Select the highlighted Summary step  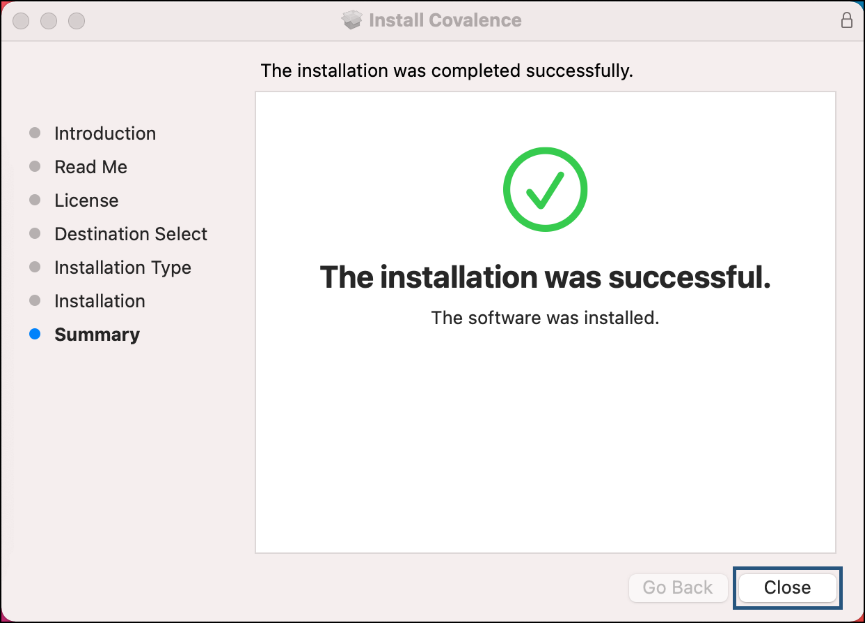(x=97, y=334)
